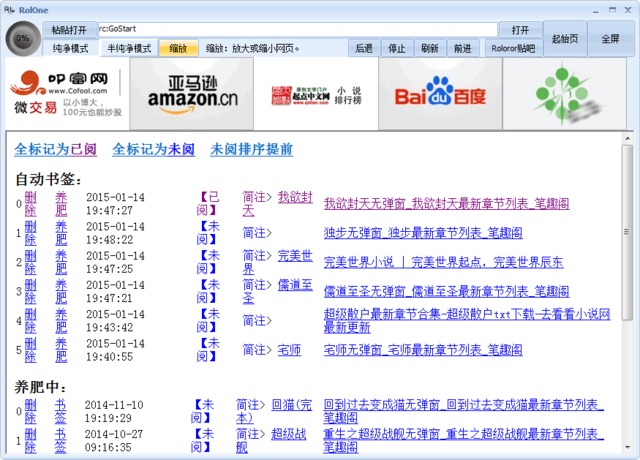Click the 未阅排序提前 link
This screenshot has height=460, width=640.
pos(251,150)
